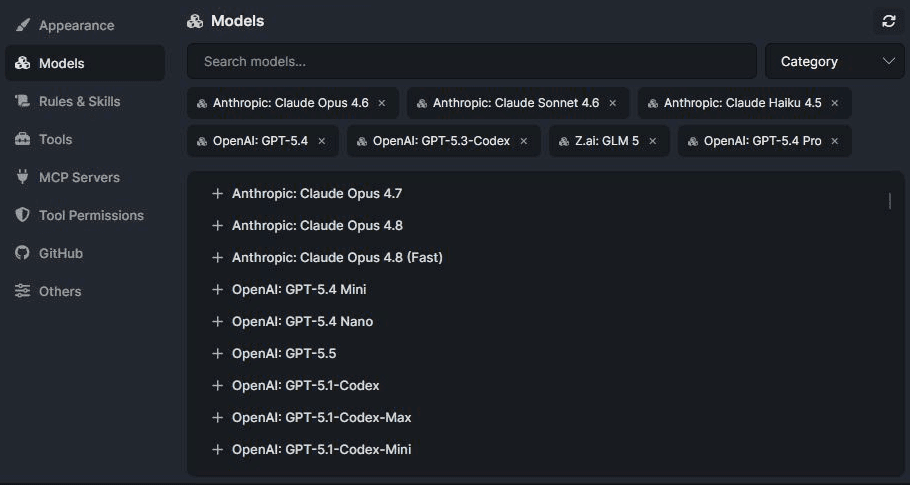Click the Claude Opus 4.8 model name
The height and width of the screenshot is (485, 910).
[x=317, y=225]
